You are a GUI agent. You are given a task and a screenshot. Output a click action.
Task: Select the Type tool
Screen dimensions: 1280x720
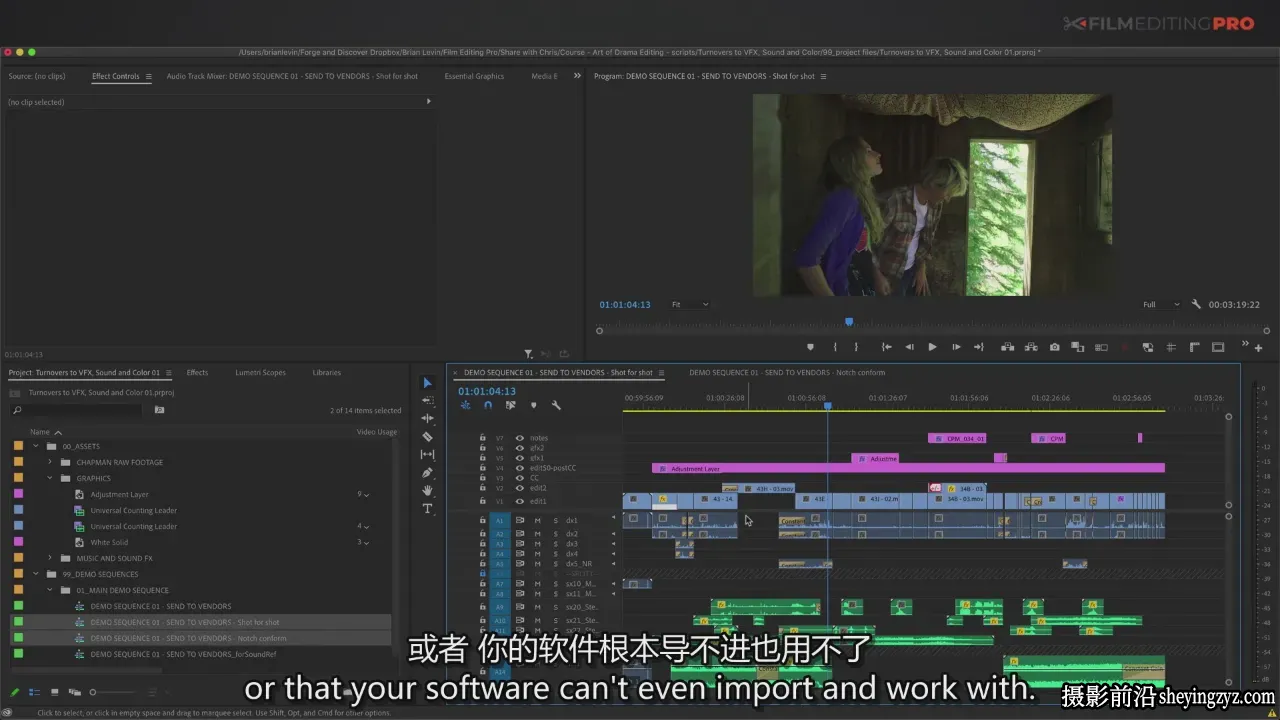[427, 509]
